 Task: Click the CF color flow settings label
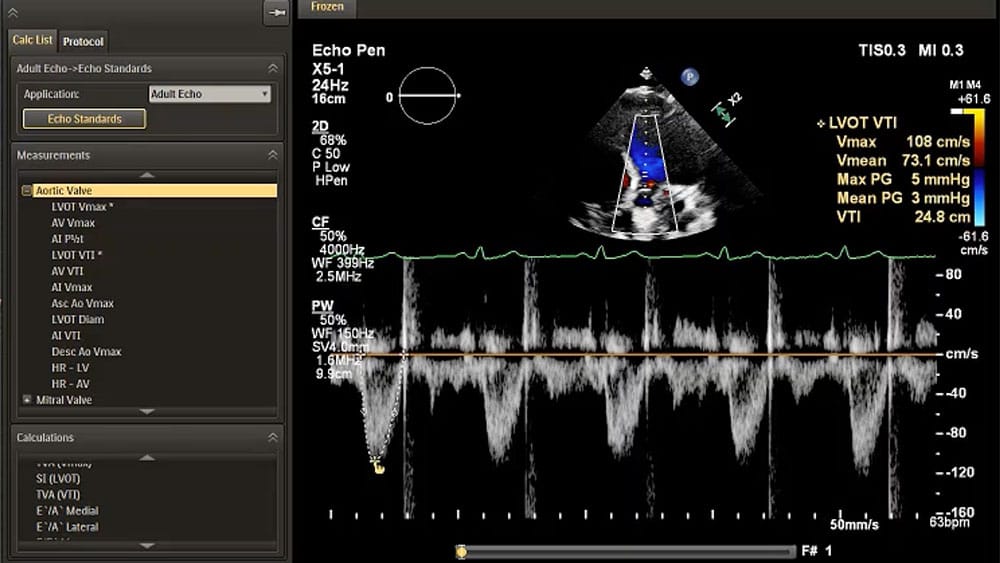tap(320, 222)
